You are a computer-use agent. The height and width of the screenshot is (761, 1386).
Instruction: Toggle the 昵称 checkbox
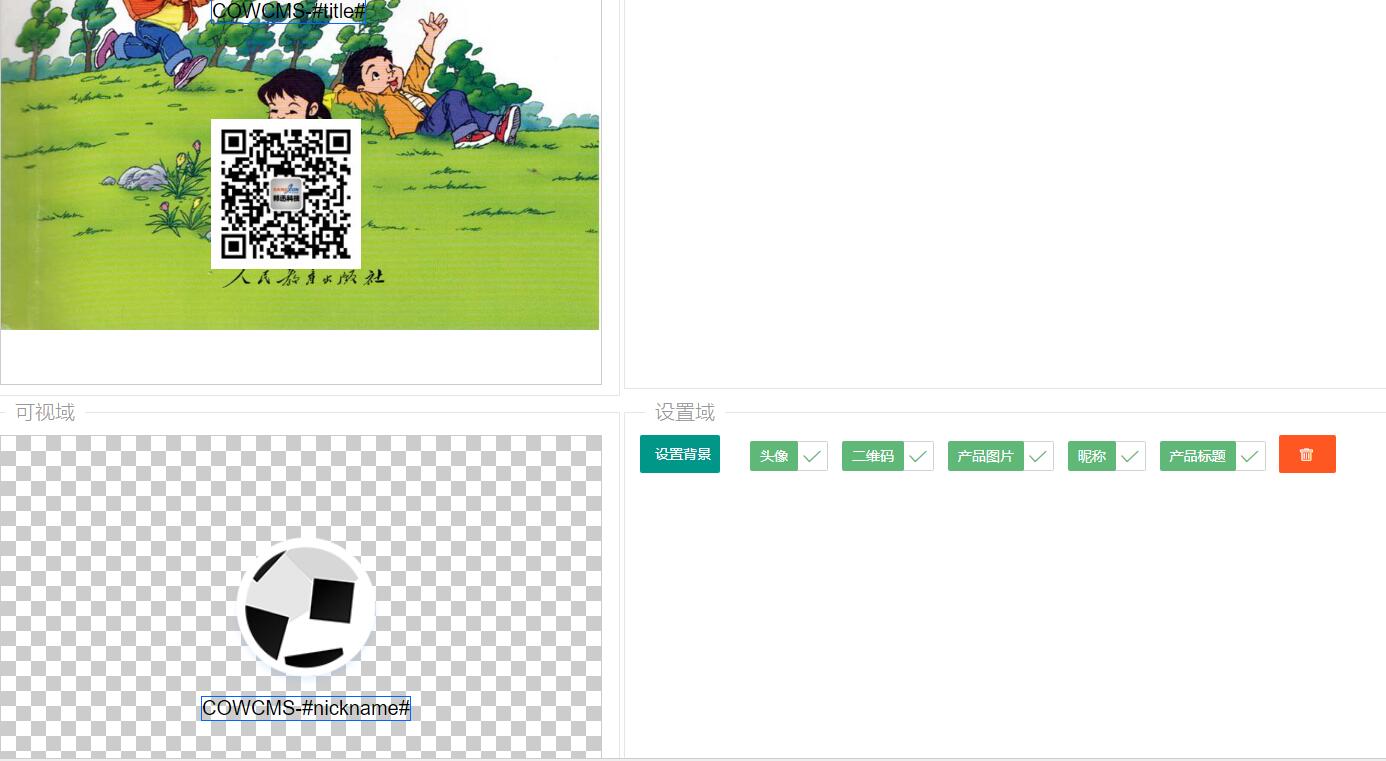(x=1106, y=456)
